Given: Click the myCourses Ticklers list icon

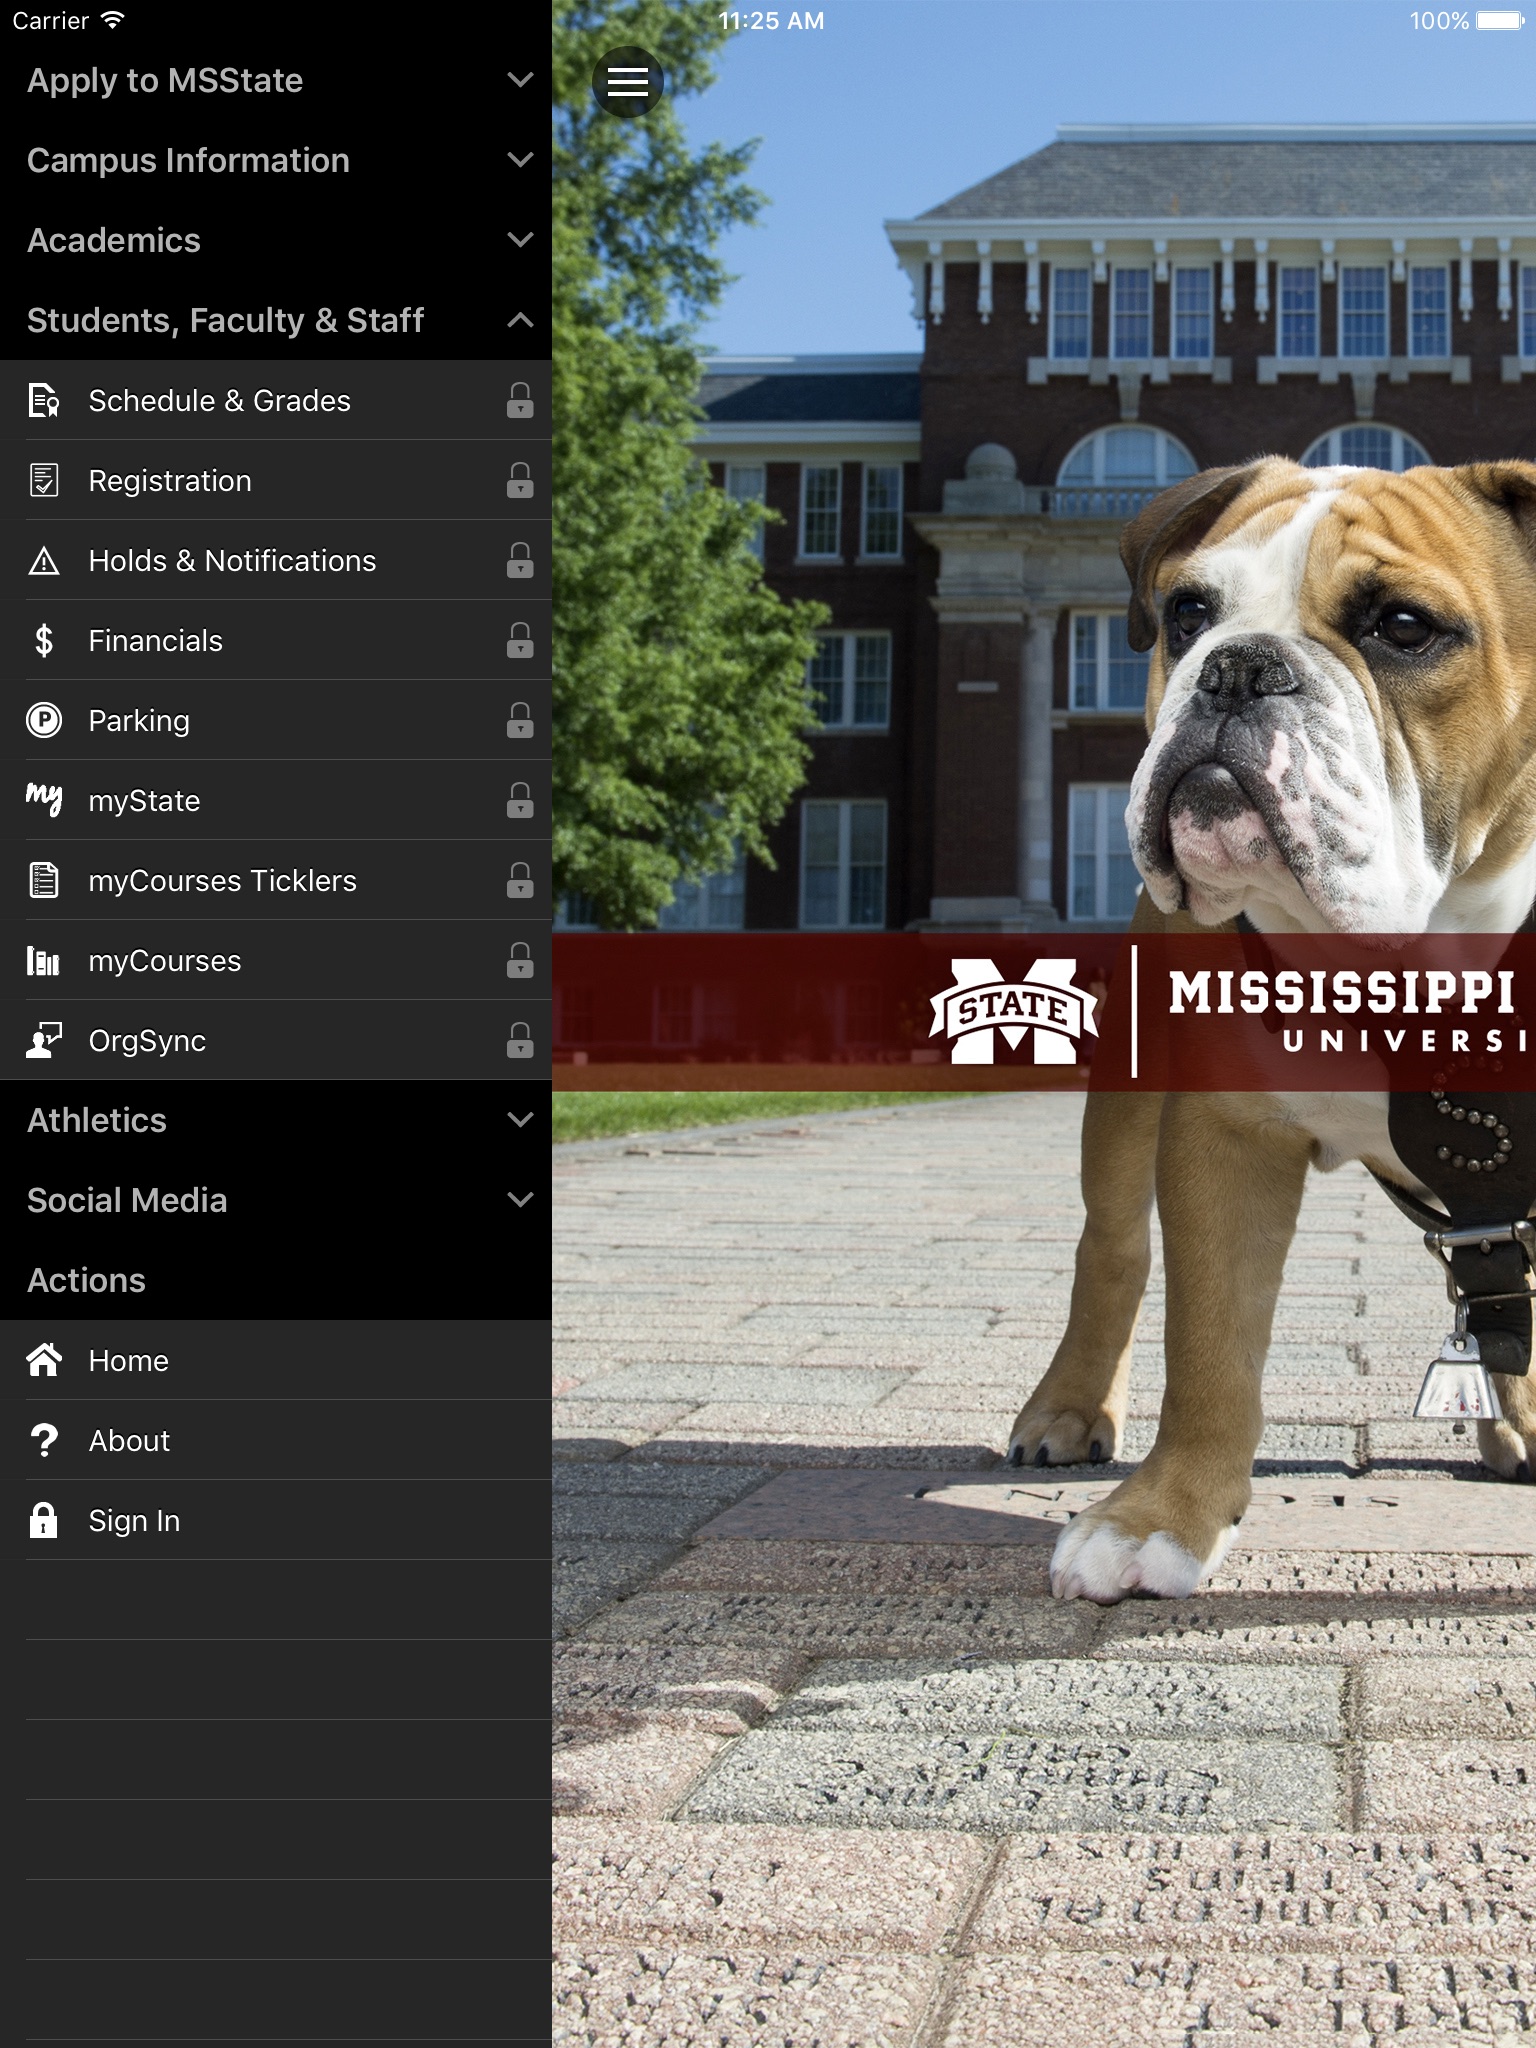Looking at the screenshot, I should [x=44, y=880].
